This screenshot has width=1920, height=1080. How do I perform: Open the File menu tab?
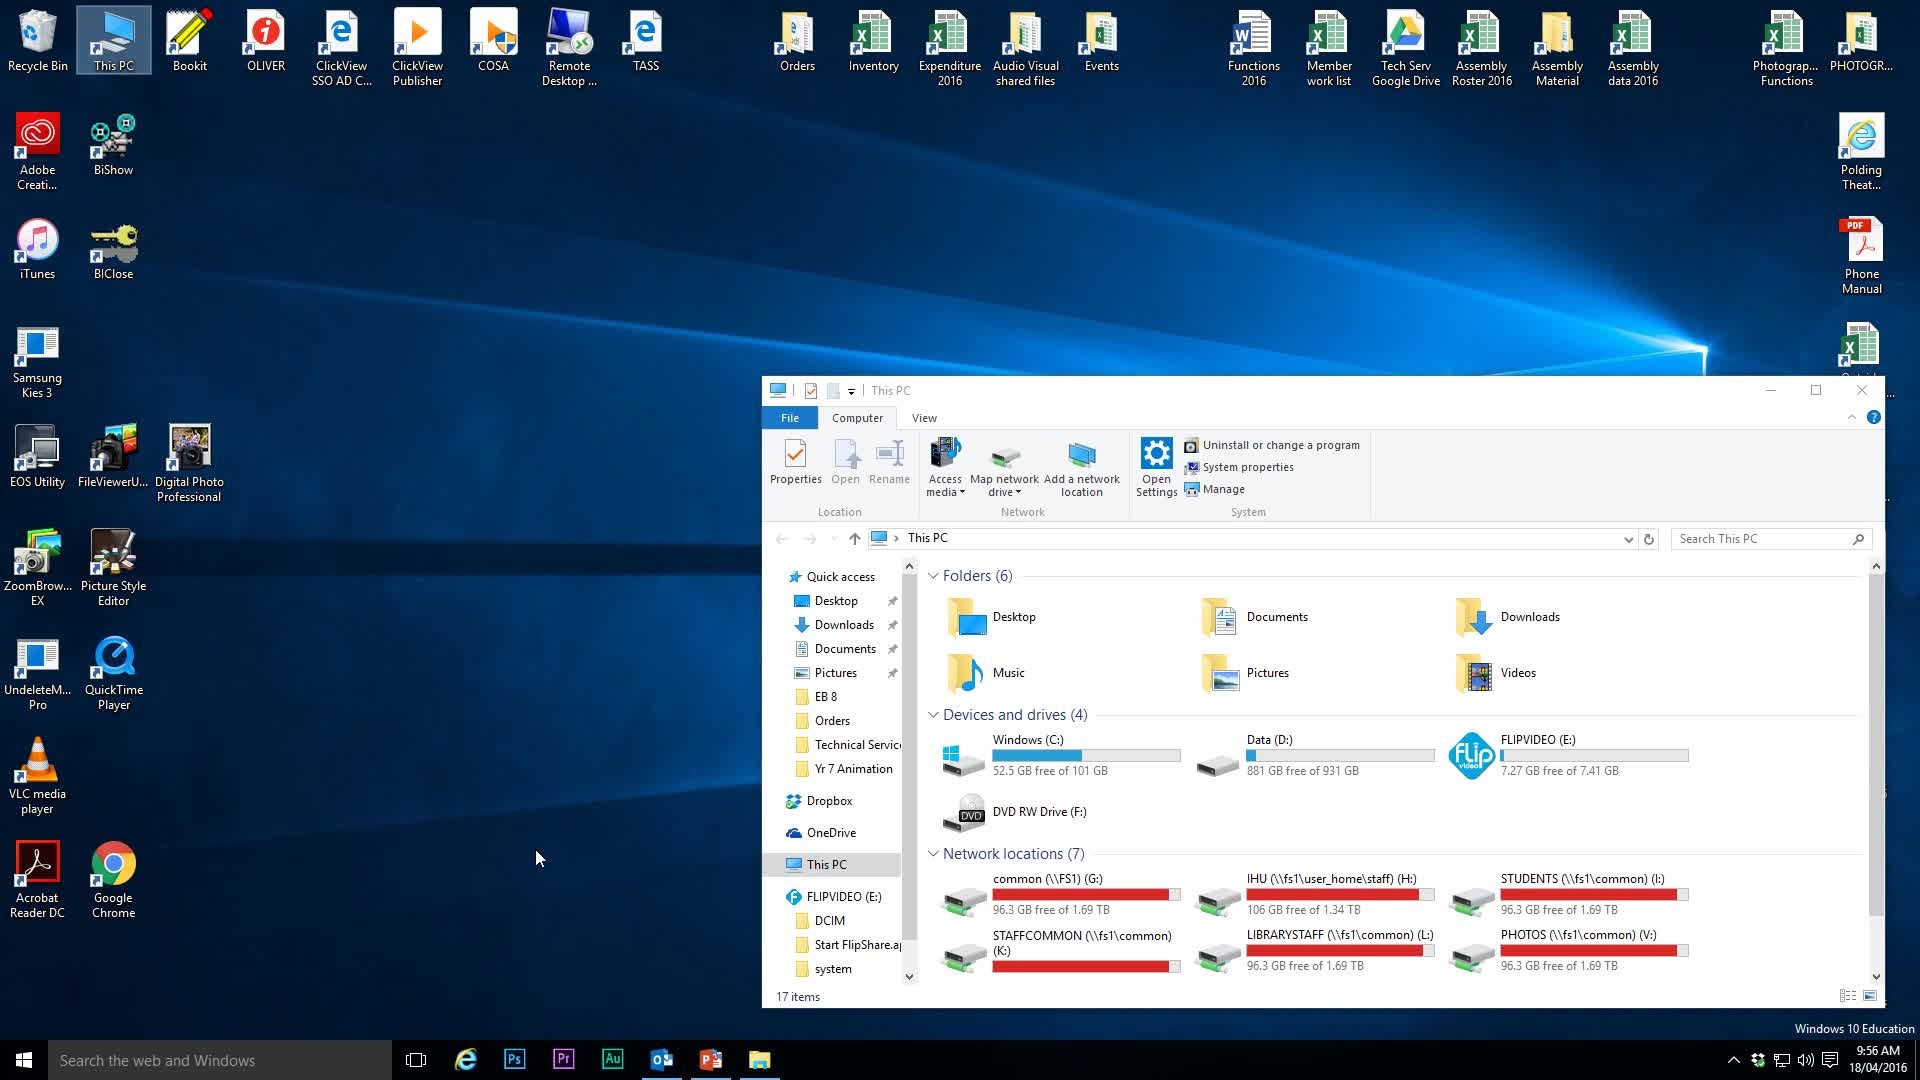pyautogui.click(x=789, y=418)
